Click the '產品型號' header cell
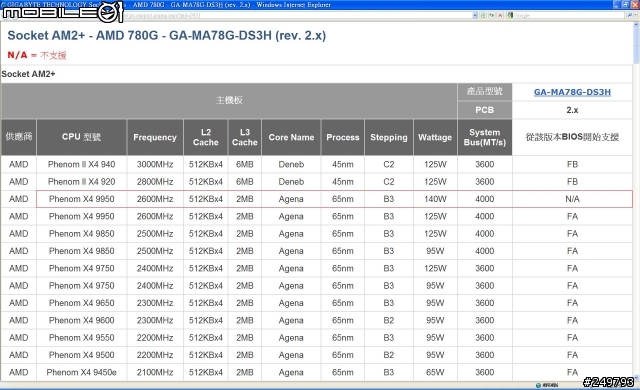This screenshot has width=640, height=390. click(x=484, y=91)
